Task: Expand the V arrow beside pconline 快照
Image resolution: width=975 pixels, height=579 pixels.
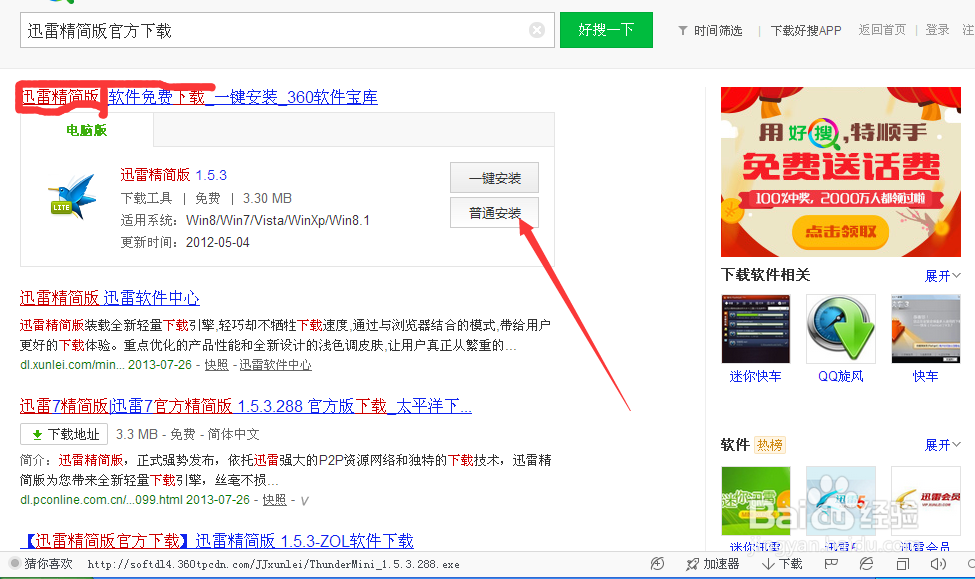Action: (305, 501)
